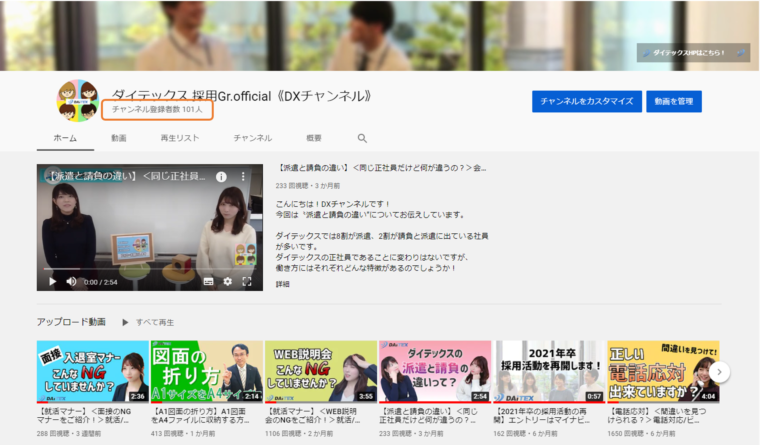This screenshot has width=760, height=445.
Task: Open the 概要 tab
Action: (314, 138)
